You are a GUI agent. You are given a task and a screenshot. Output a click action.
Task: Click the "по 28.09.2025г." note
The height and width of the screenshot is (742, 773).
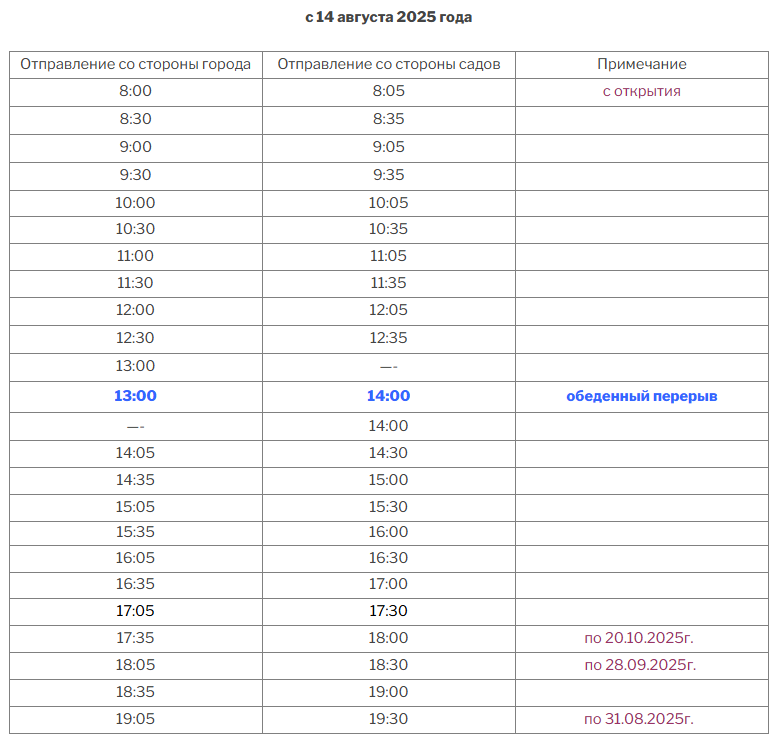(641, 665)
